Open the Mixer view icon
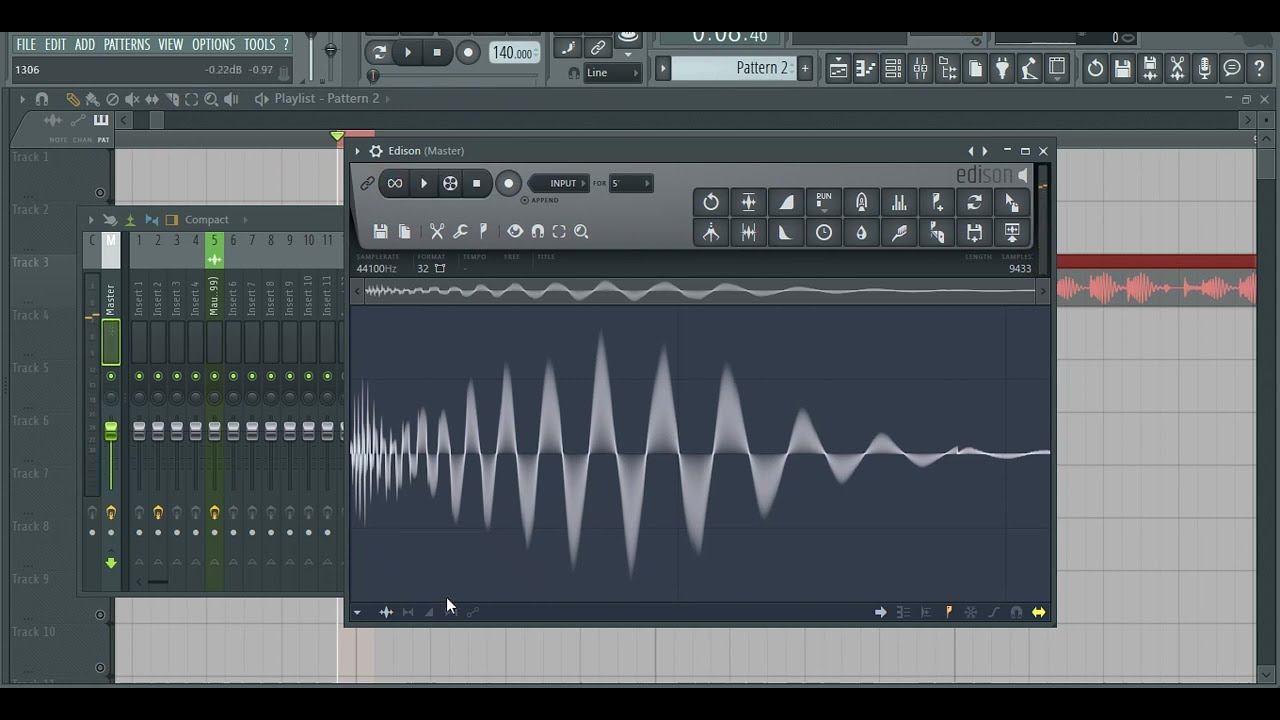 click(x=920, y=68)
